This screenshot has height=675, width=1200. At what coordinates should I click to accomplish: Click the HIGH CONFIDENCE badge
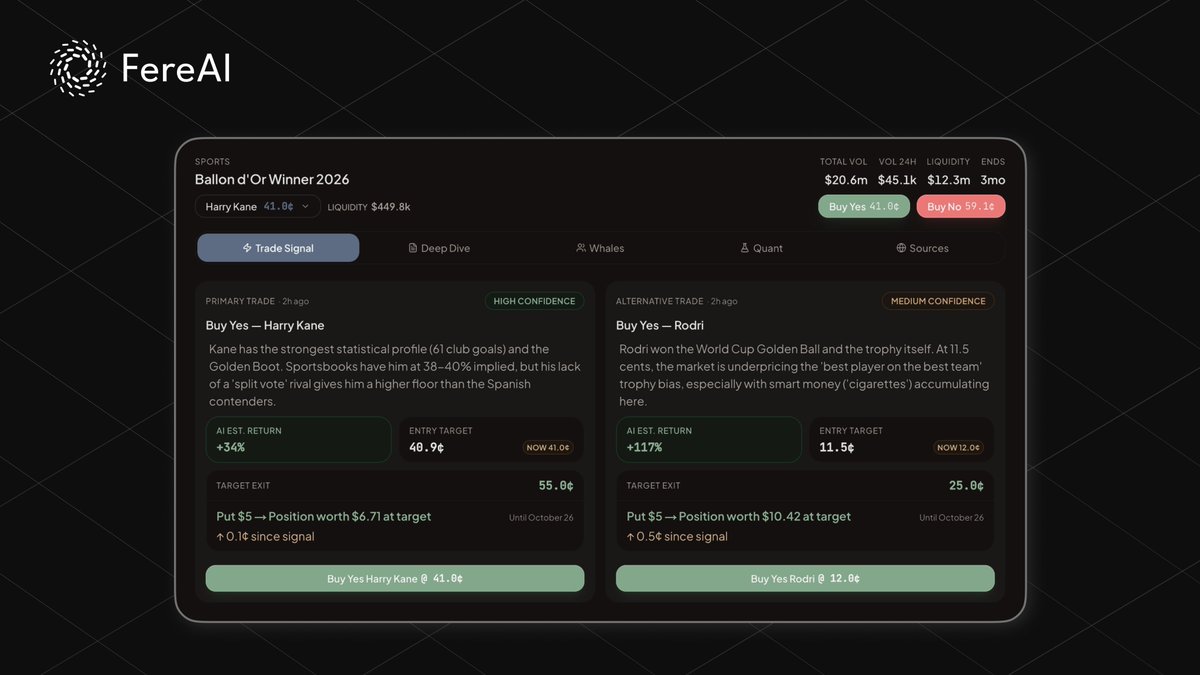point(535,301)
